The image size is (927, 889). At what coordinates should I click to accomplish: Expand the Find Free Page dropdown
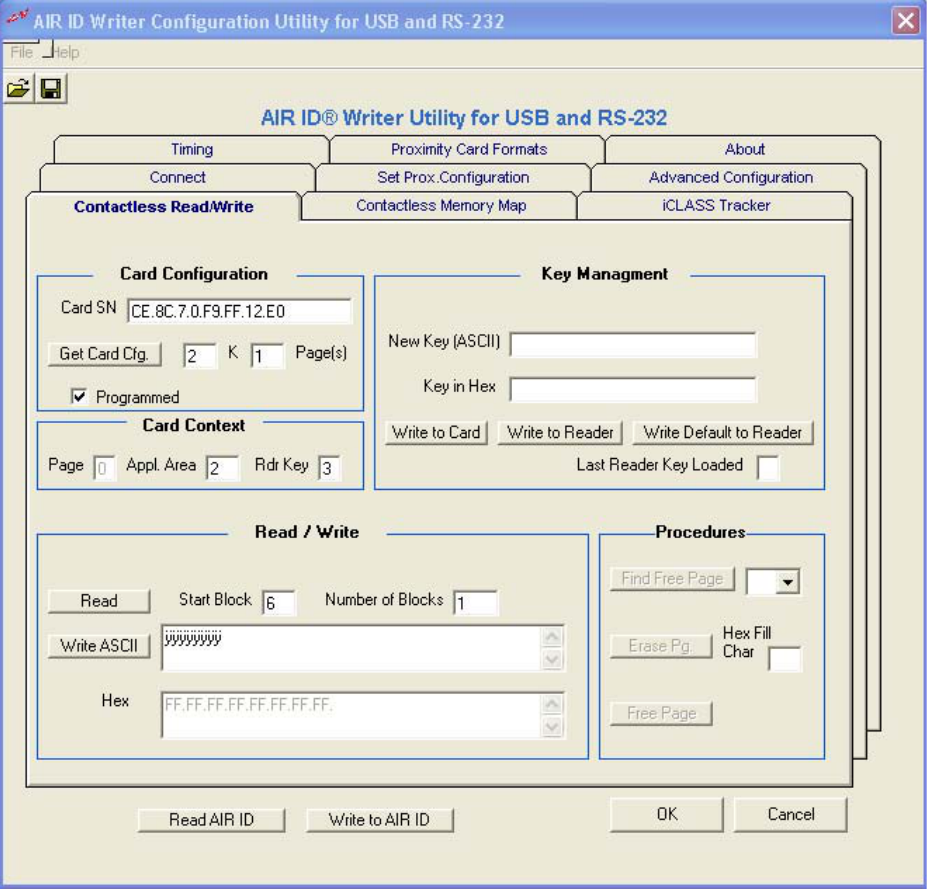pyautogui.click(x=787, y=582)
